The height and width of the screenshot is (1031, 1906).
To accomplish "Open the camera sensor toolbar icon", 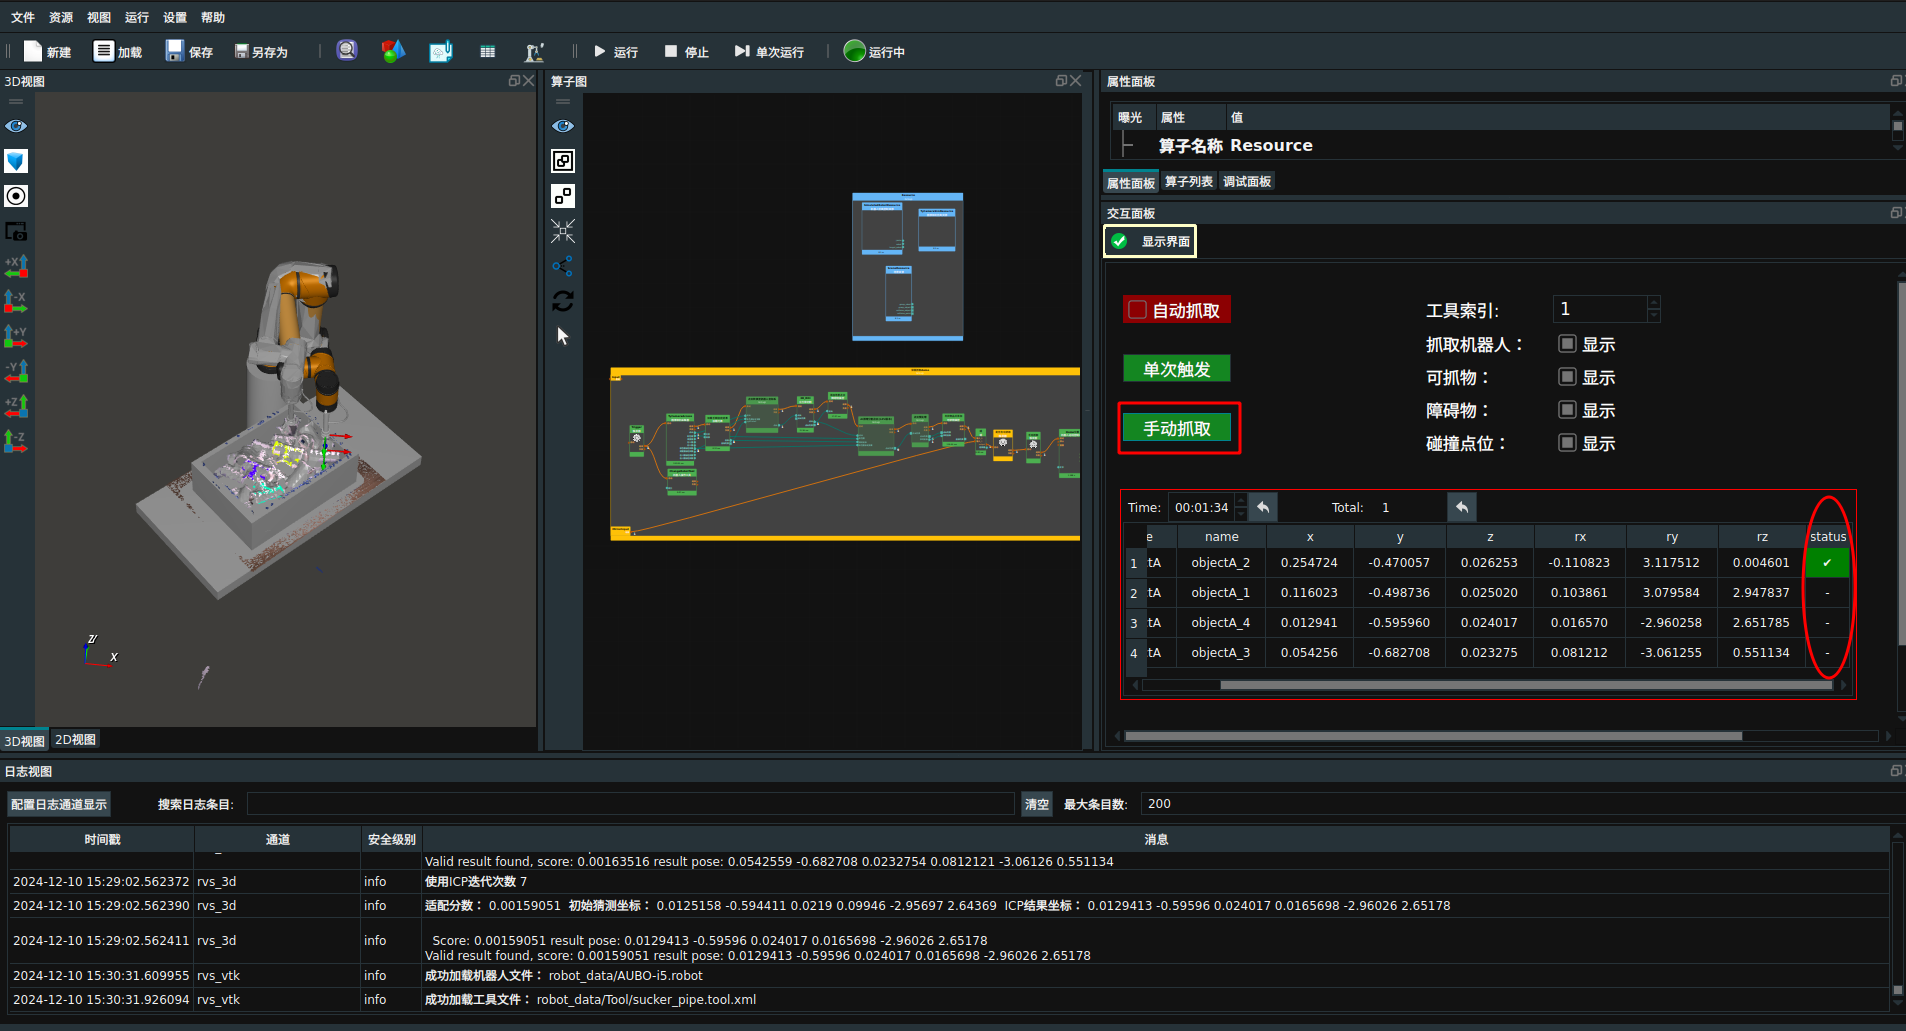I will (347, 51).
